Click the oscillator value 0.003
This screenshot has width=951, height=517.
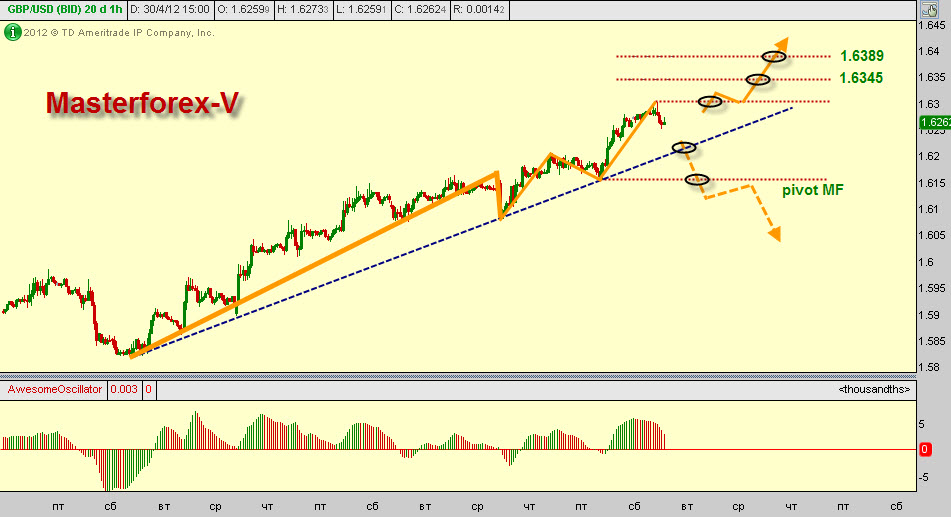(123, 389)
